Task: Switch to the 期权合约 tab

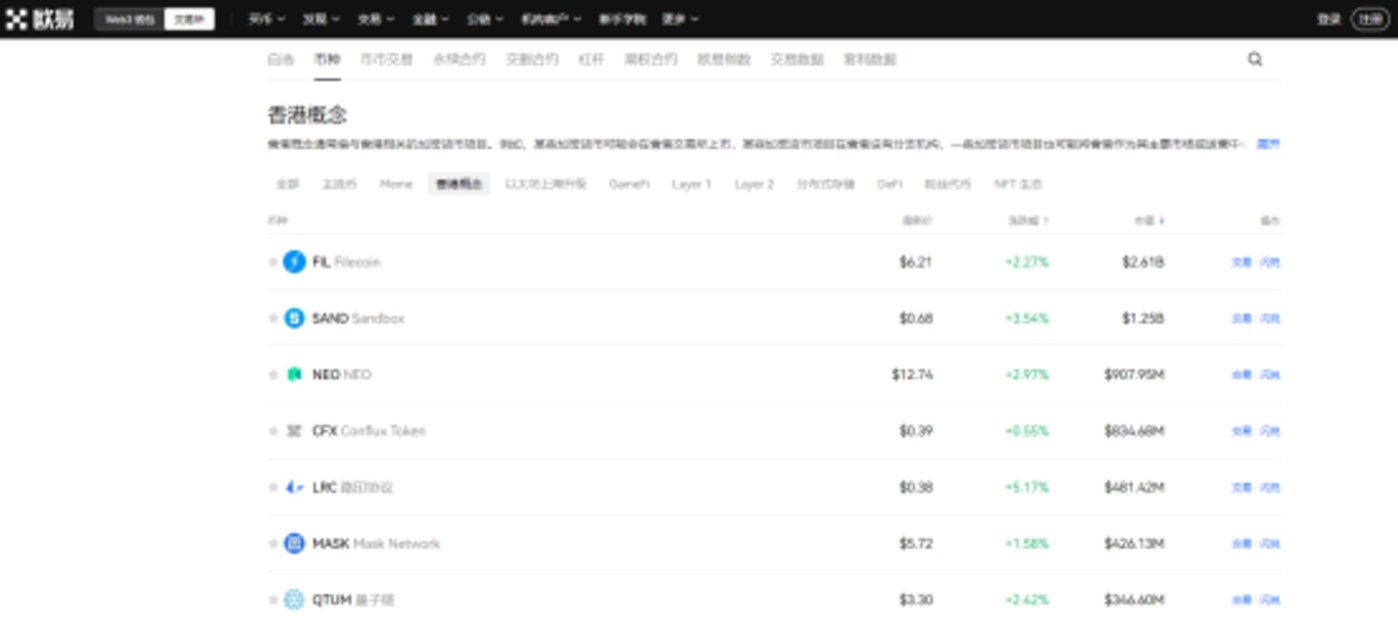Action: [x=651, y=59]
